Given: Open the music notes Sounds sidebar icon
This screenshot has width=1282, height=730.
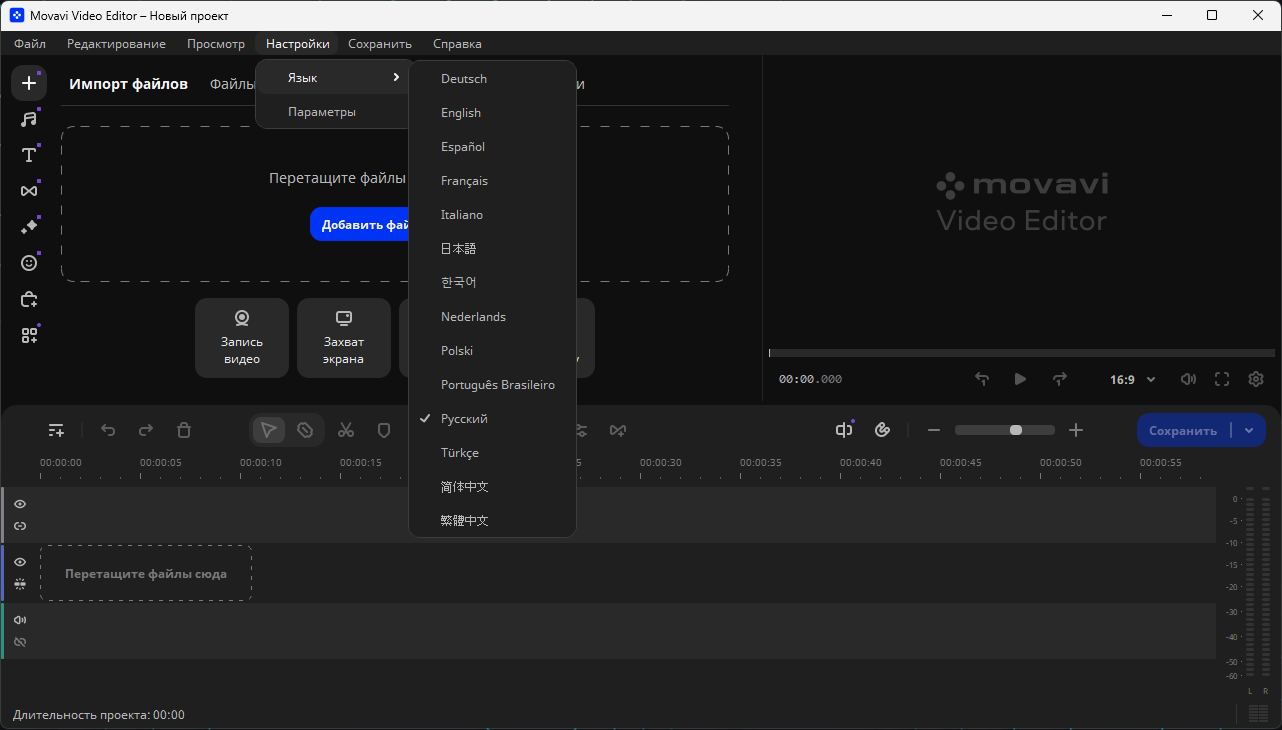Looking at the screenshot, I should coord(29,119).
